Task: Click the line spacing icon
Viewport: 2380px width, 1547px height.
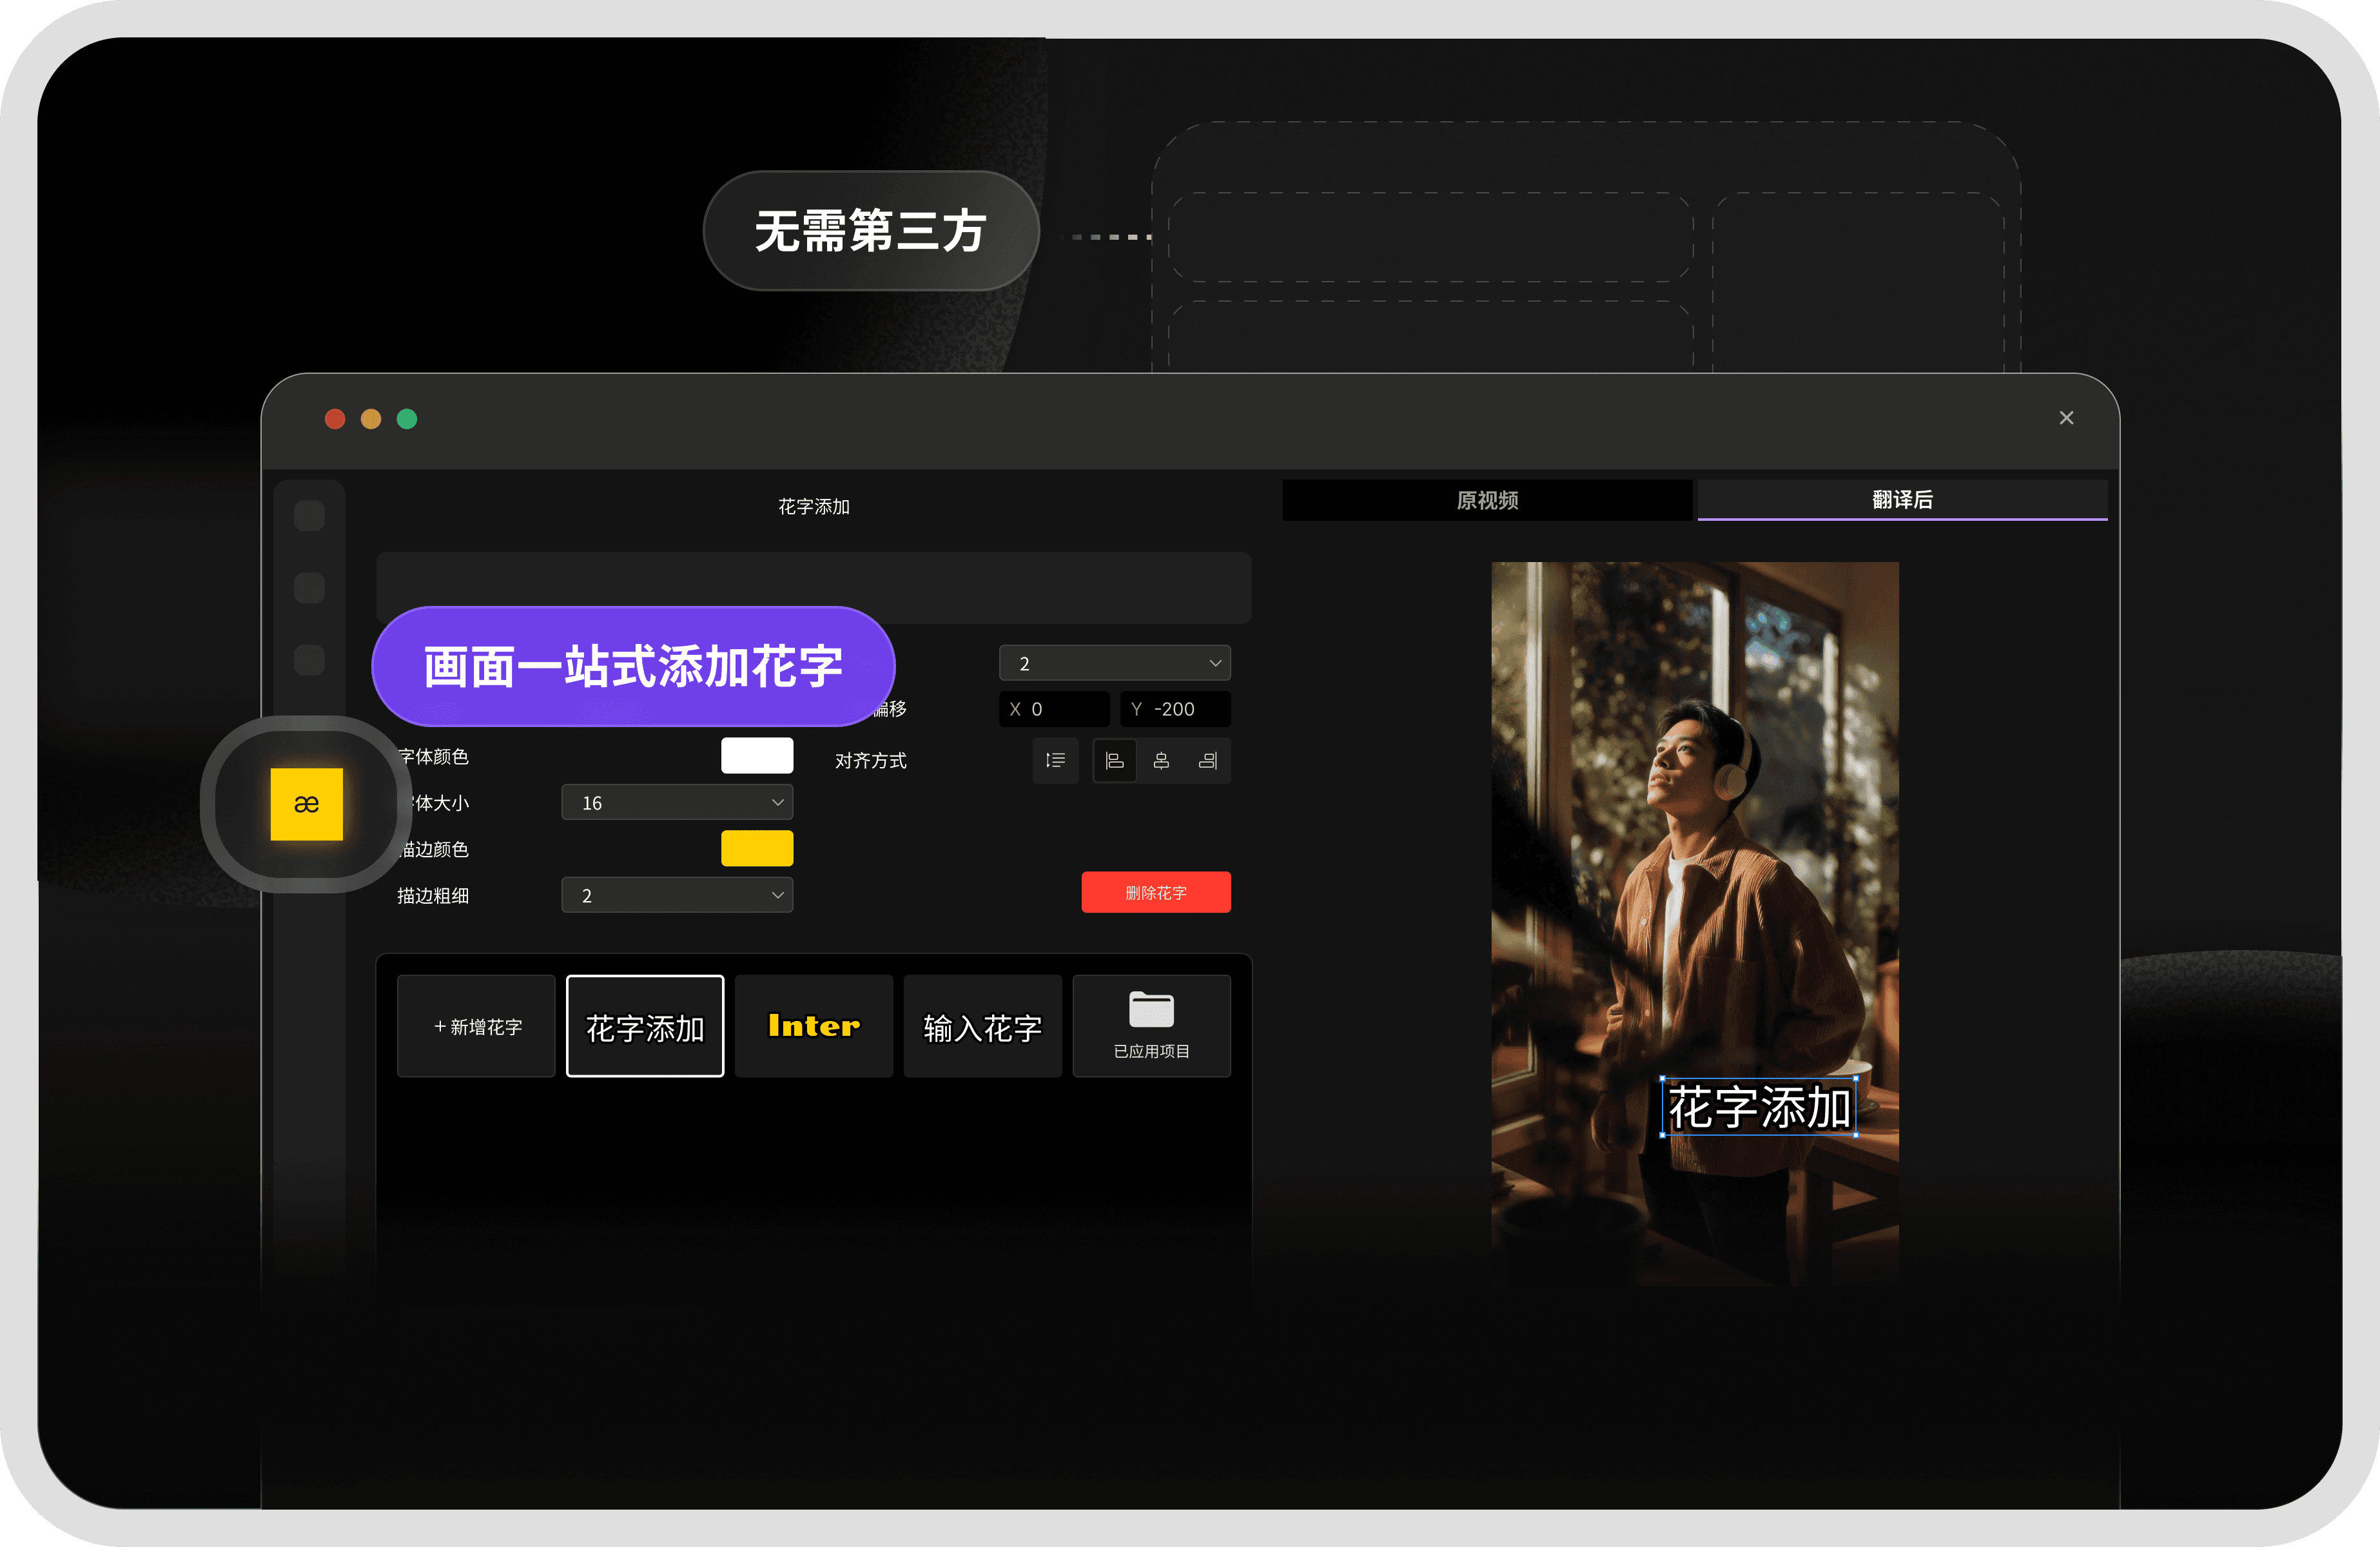Action: pyautogui.click(x=1055, y=761)
